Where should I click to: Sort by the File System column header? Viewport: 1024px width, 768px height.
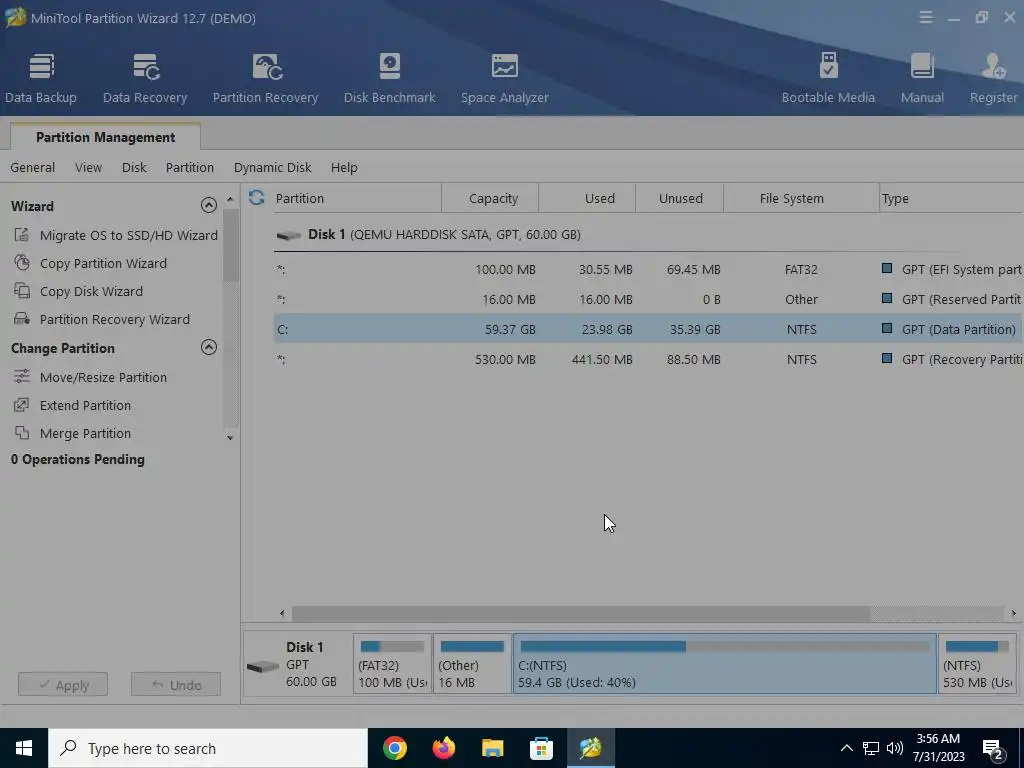pos(801,199)
